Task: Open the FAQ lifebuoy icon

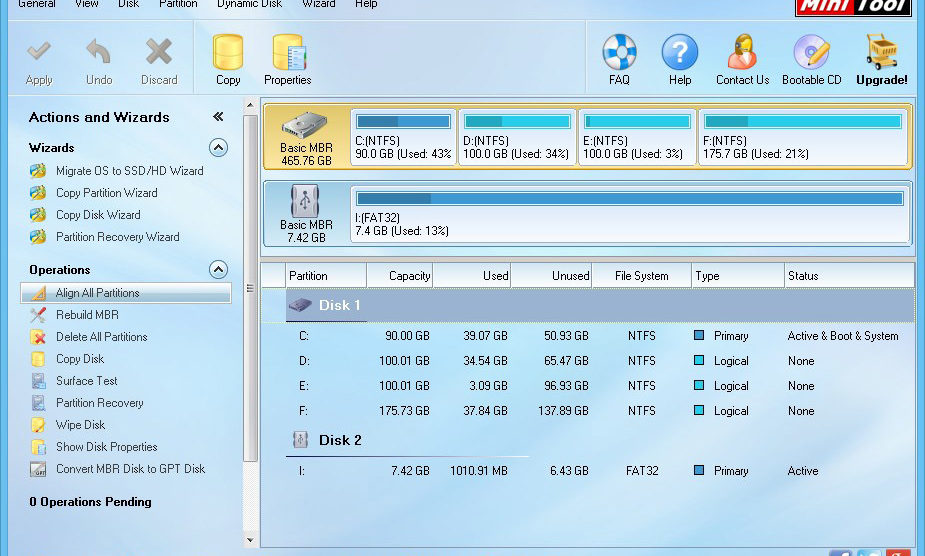Action: click(x=619, y=53)
